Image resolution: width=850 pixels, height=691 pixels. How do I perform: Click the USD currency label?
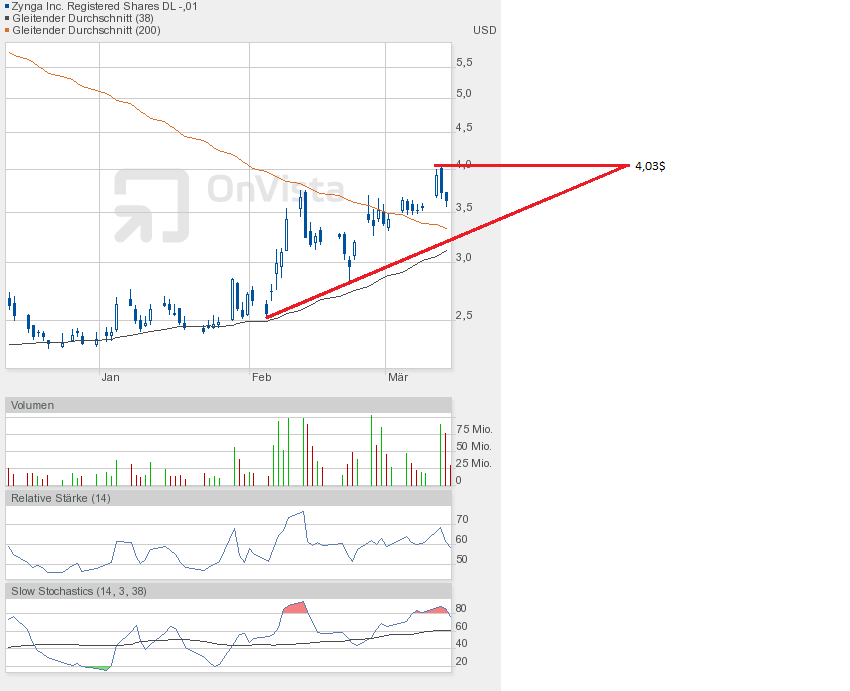pos(484,30)
